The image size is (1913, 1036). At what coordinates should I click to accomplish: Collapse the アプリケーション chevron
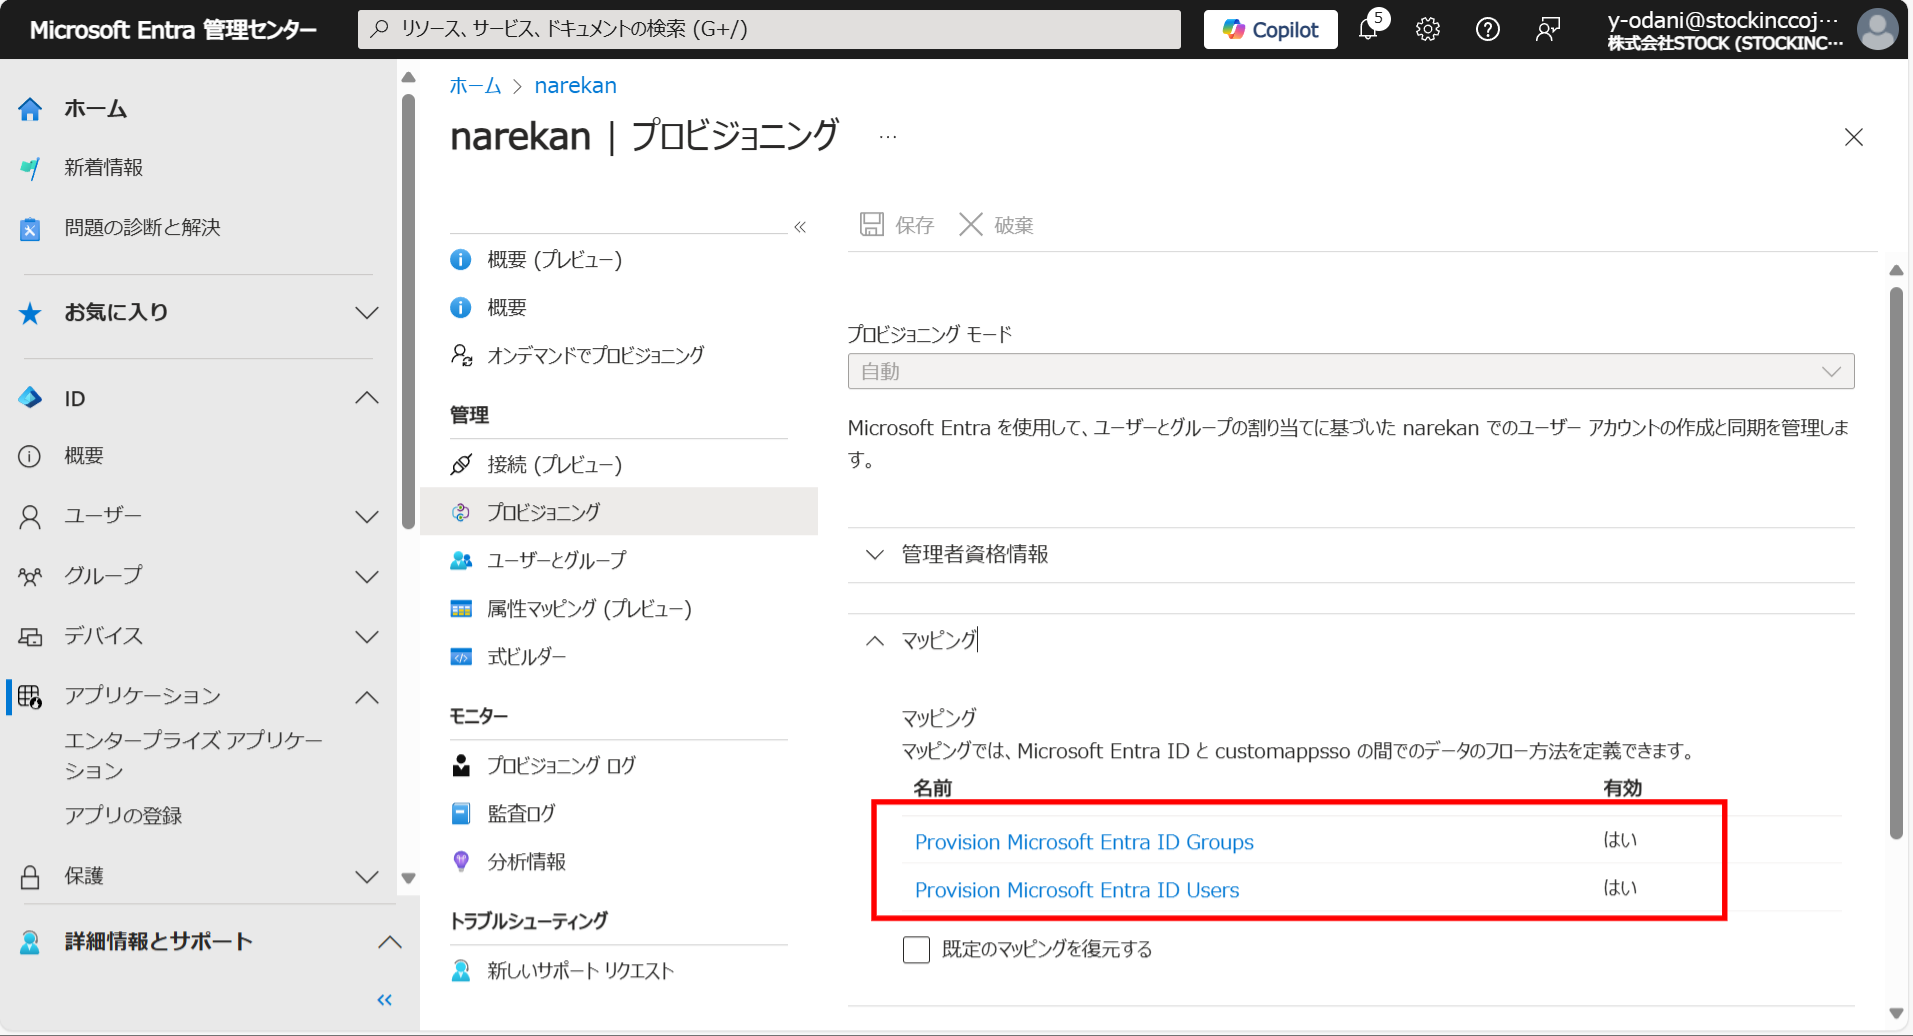367,697
